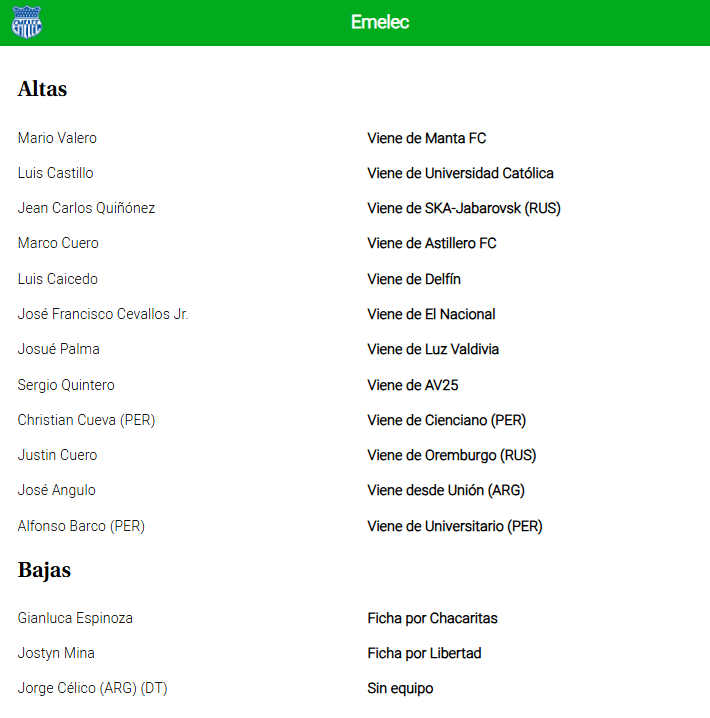This screenshot has height=718, width=710.
Task: Select the Bajas section heading
Action: (44, 570)
